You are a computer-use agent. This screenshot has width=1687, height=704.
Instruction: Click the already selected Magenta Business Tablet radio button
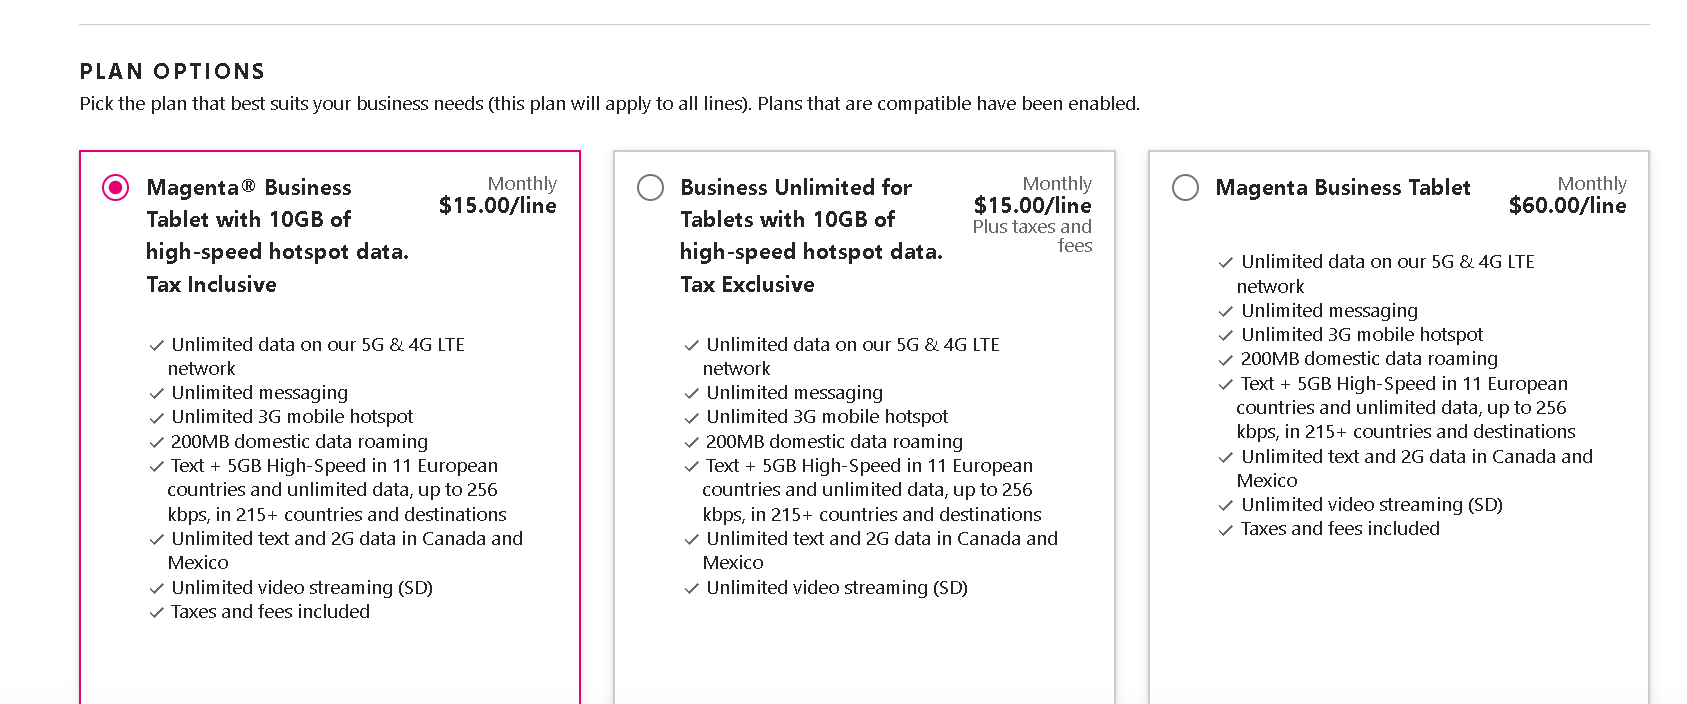coord(115,187)
